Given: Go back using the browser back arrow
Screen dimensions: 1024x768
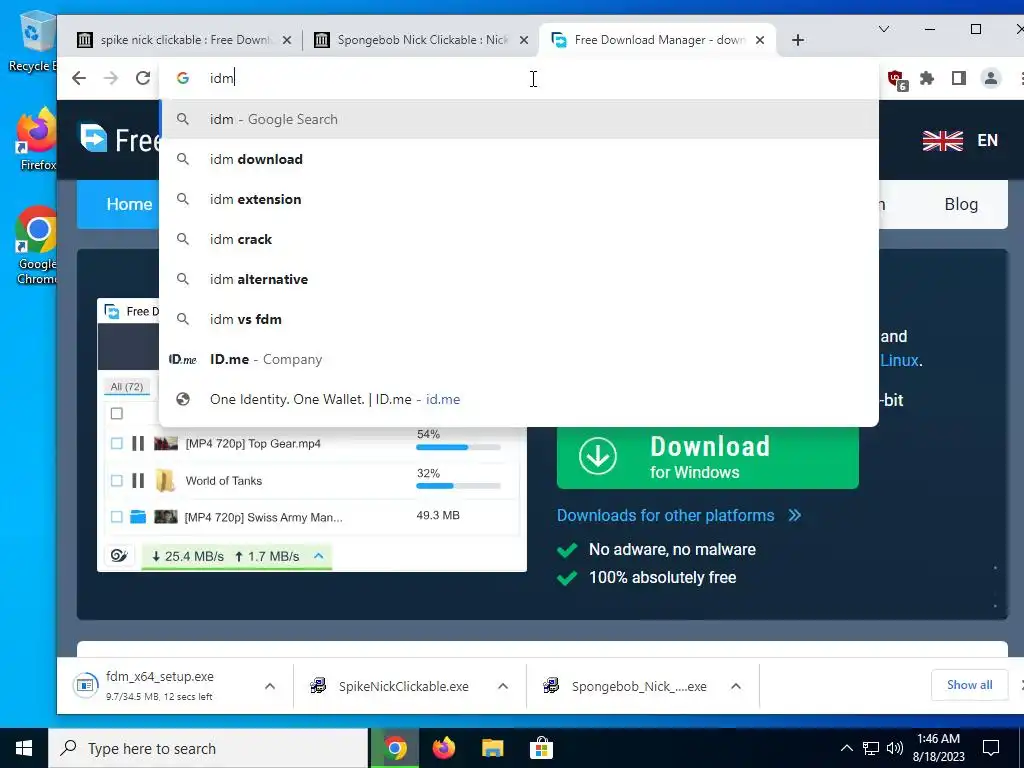Looking at the screenshot, I should point(79,78).
